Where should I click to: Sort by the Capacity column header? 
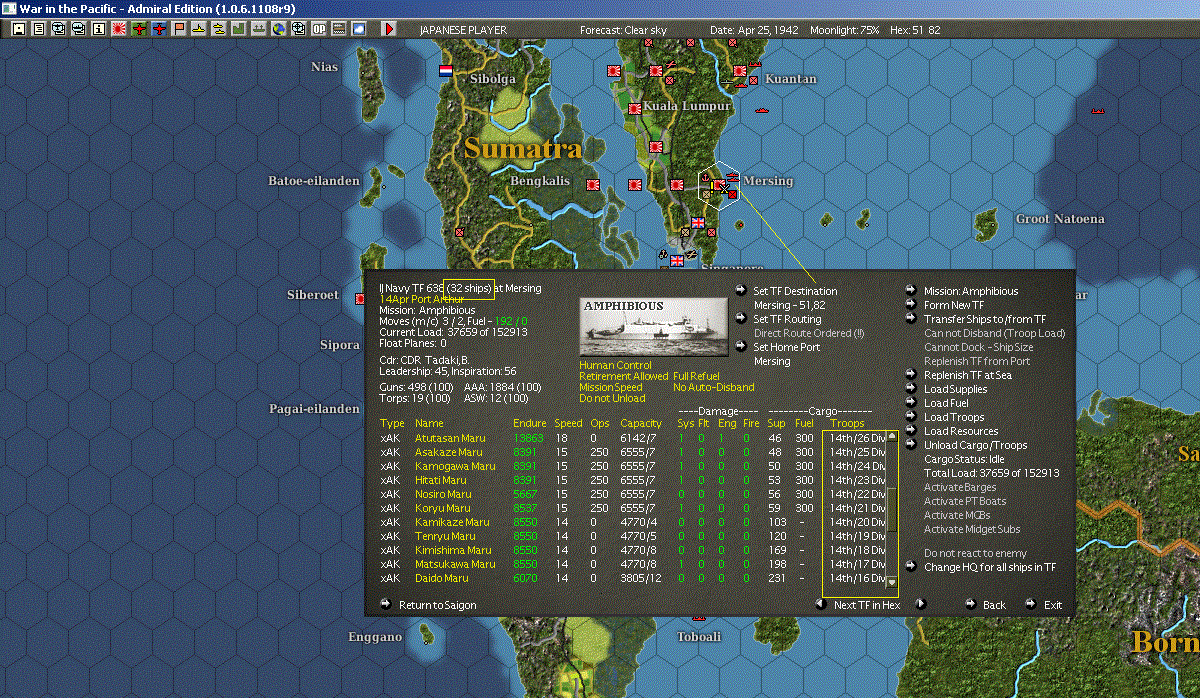641,424
